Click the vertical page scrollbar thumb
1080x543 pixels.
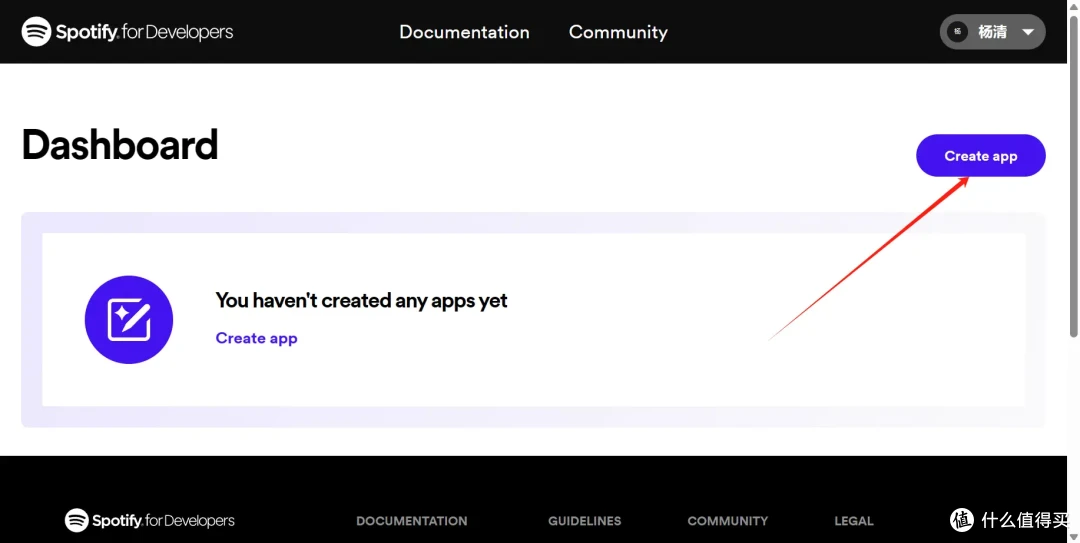[x=1073, y=176]
